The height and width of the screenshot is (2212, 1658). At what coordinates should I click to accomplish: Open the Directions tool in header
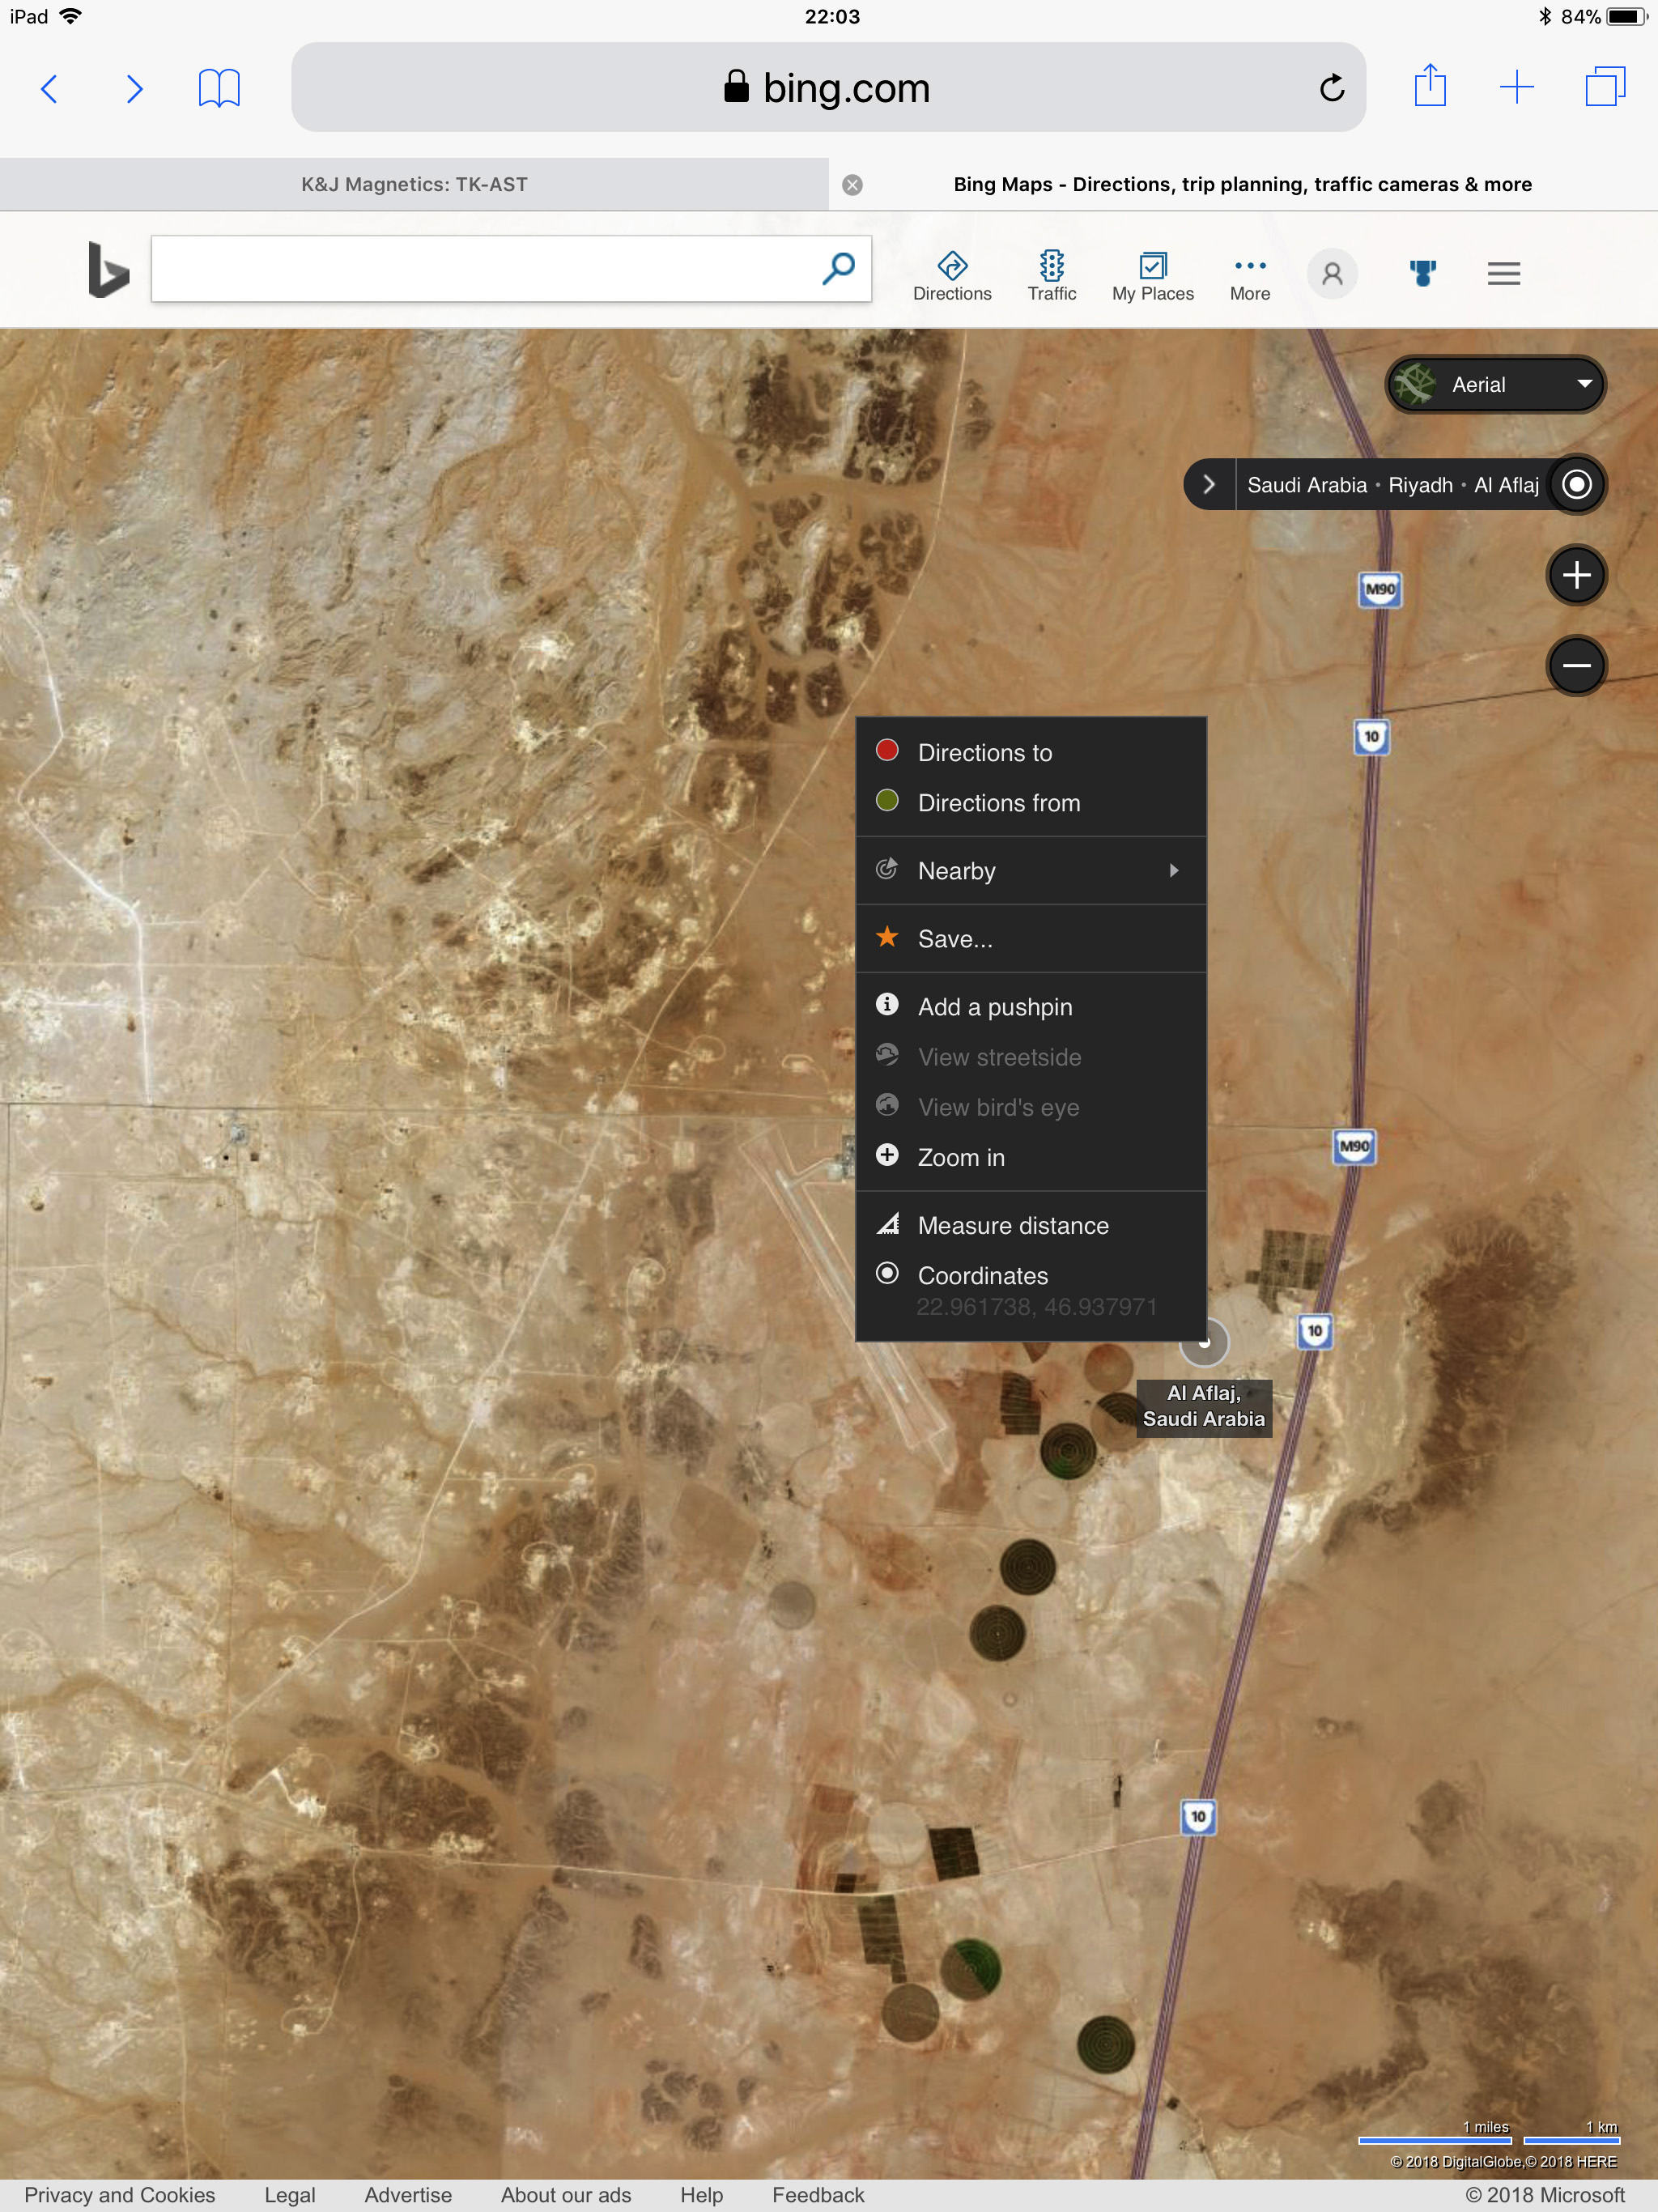click(x=951, y=275)
